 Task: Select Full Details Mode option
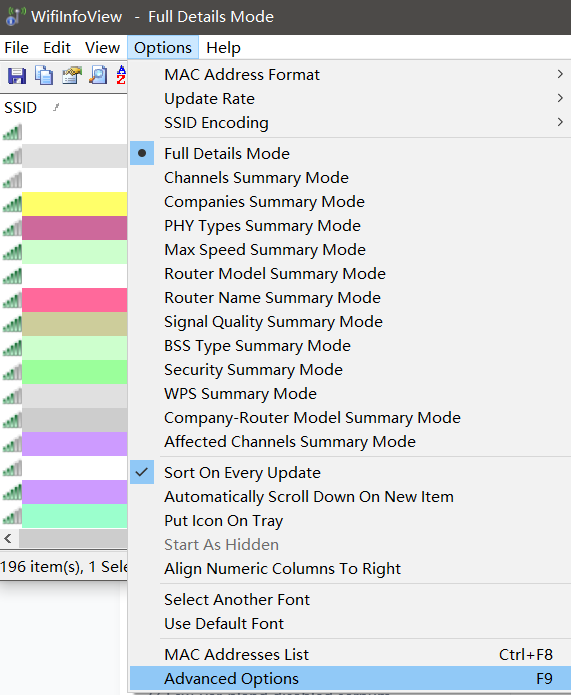click(x=350, y=153)
